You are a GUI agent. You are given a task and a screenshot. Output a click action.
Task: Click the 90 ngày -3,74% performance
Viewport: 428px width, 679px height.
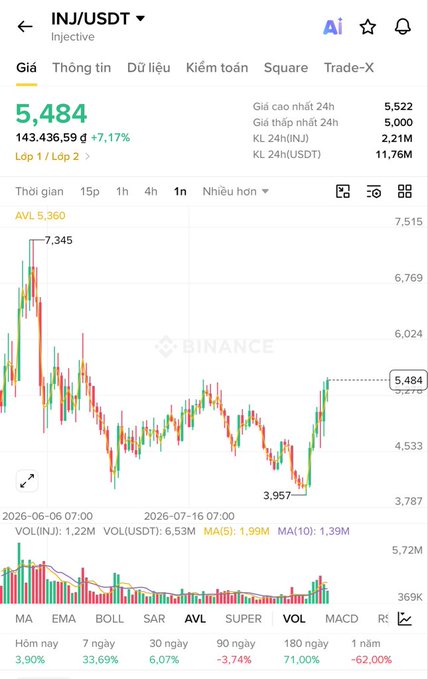(x=236, y=651)
